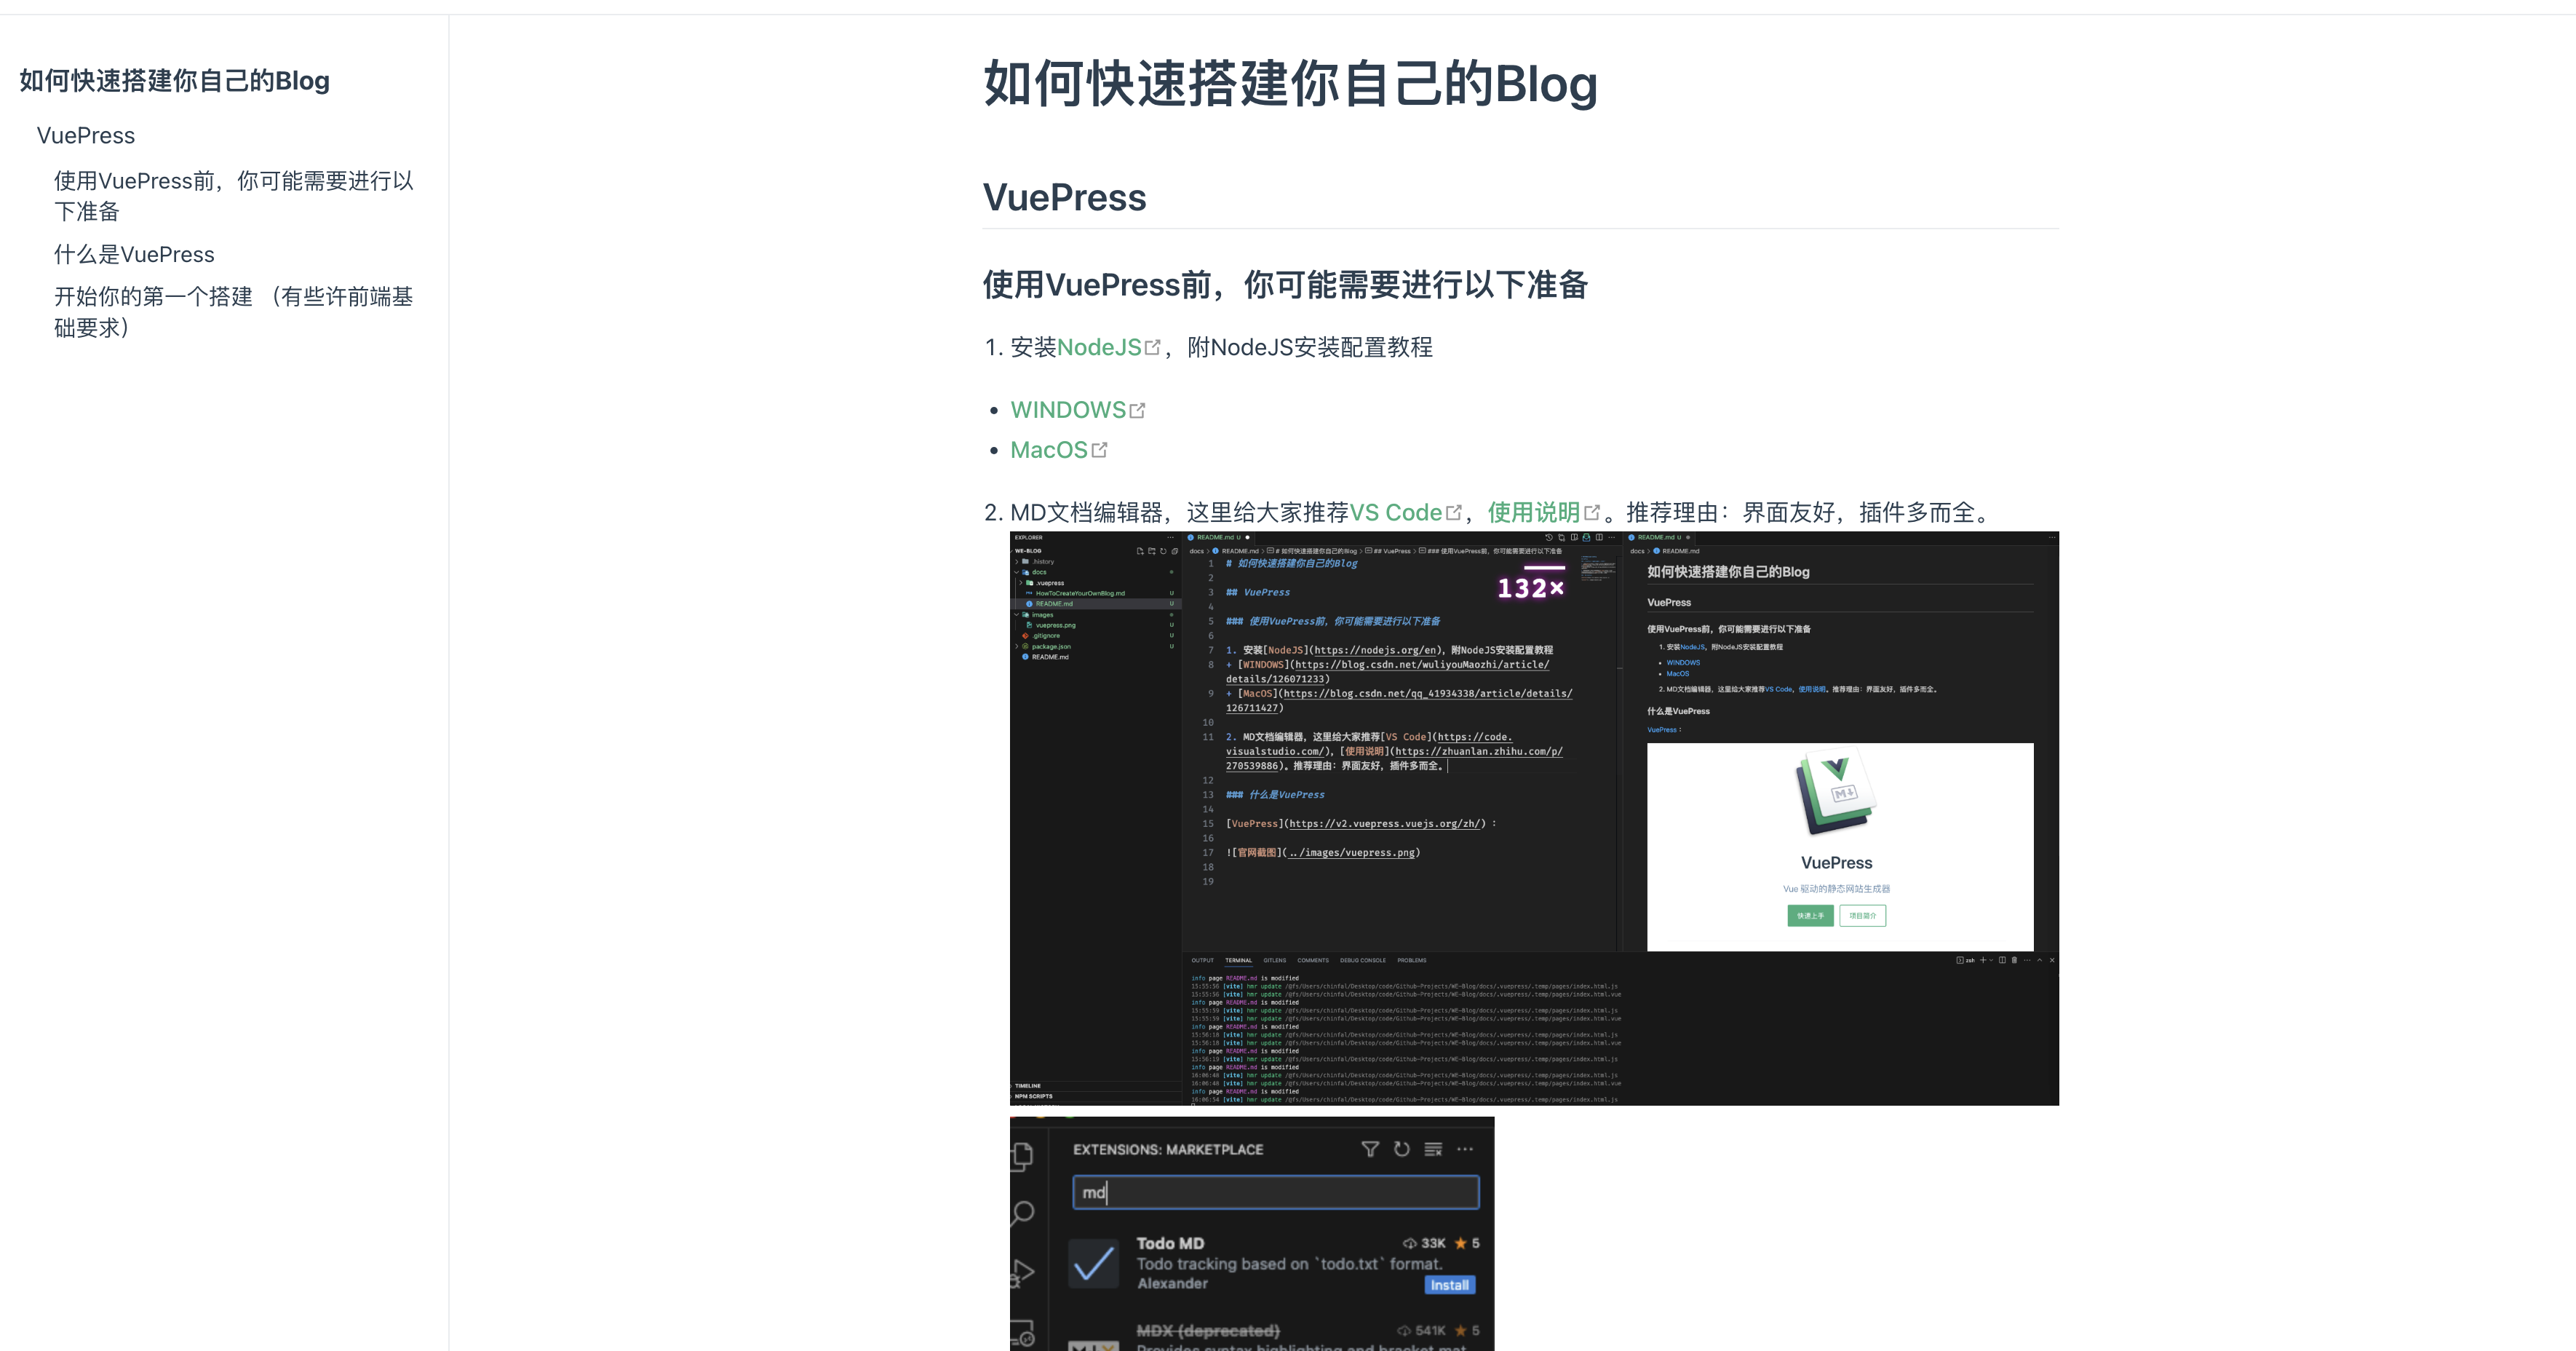Image resolution: width=2576 pixels, height=1351 pixels.
Task: Click the external-link icon after WINDOWS
Action: pyautogui.click(x=1137, y=411)
